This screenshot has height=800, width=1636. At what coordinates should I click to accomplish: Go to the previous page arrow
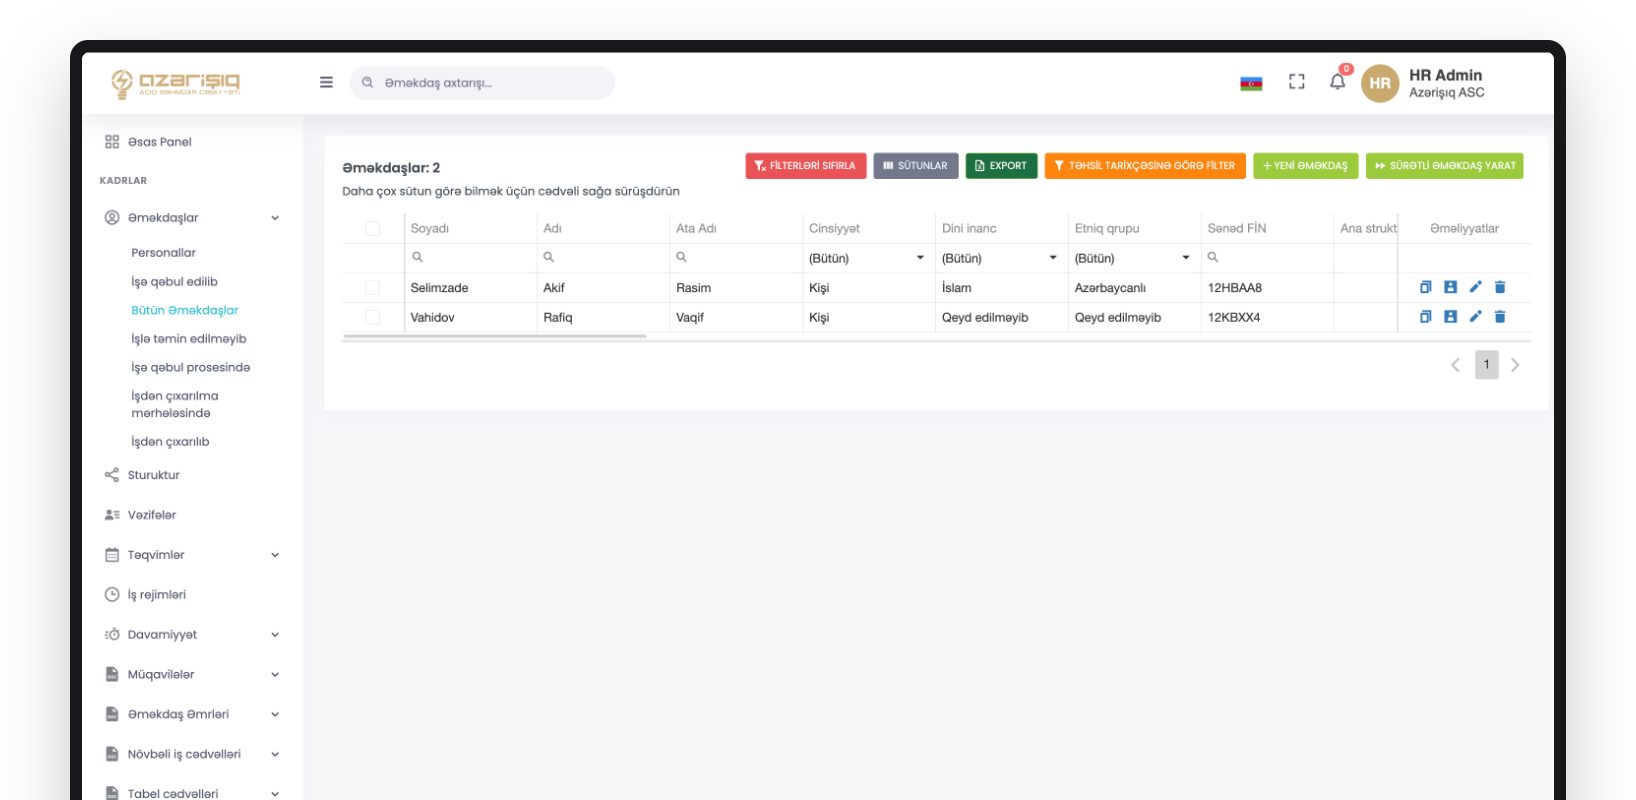[1455, 365]
